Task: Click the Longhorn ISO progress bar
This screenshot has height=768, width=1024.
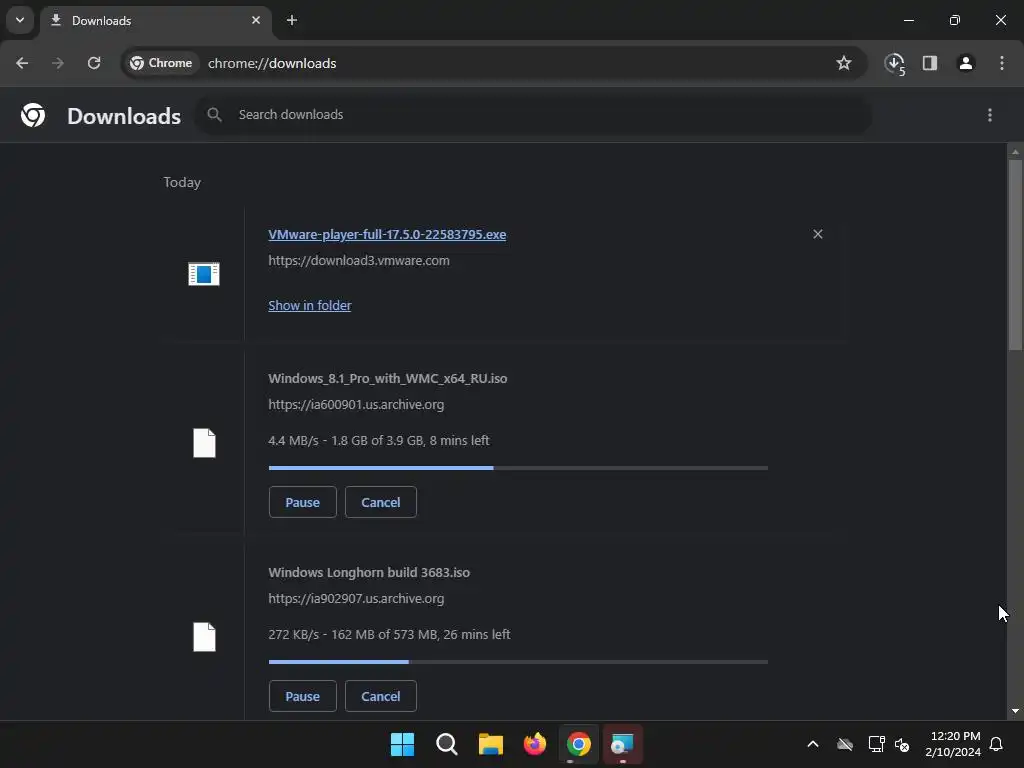Action: 518,662
